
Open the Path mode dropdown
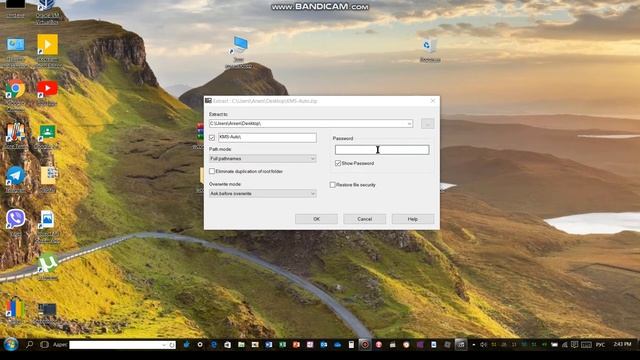tap(262, 158)
